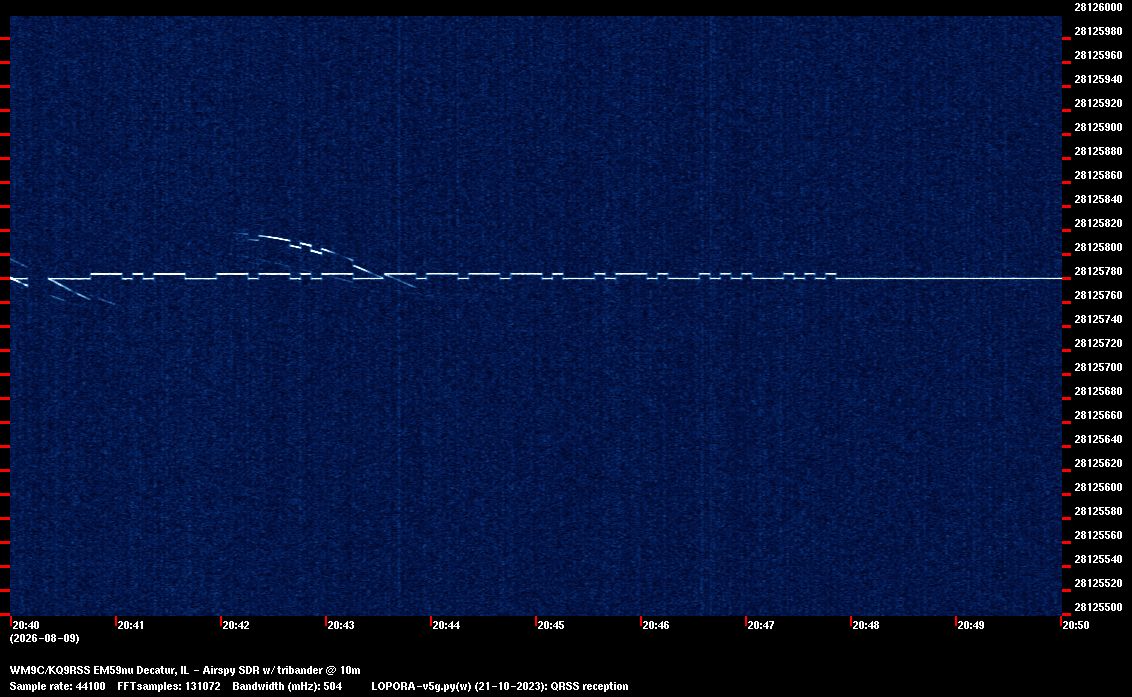Click the 28125820 frequency label
1132x697 pixels.
(1098, 223)
